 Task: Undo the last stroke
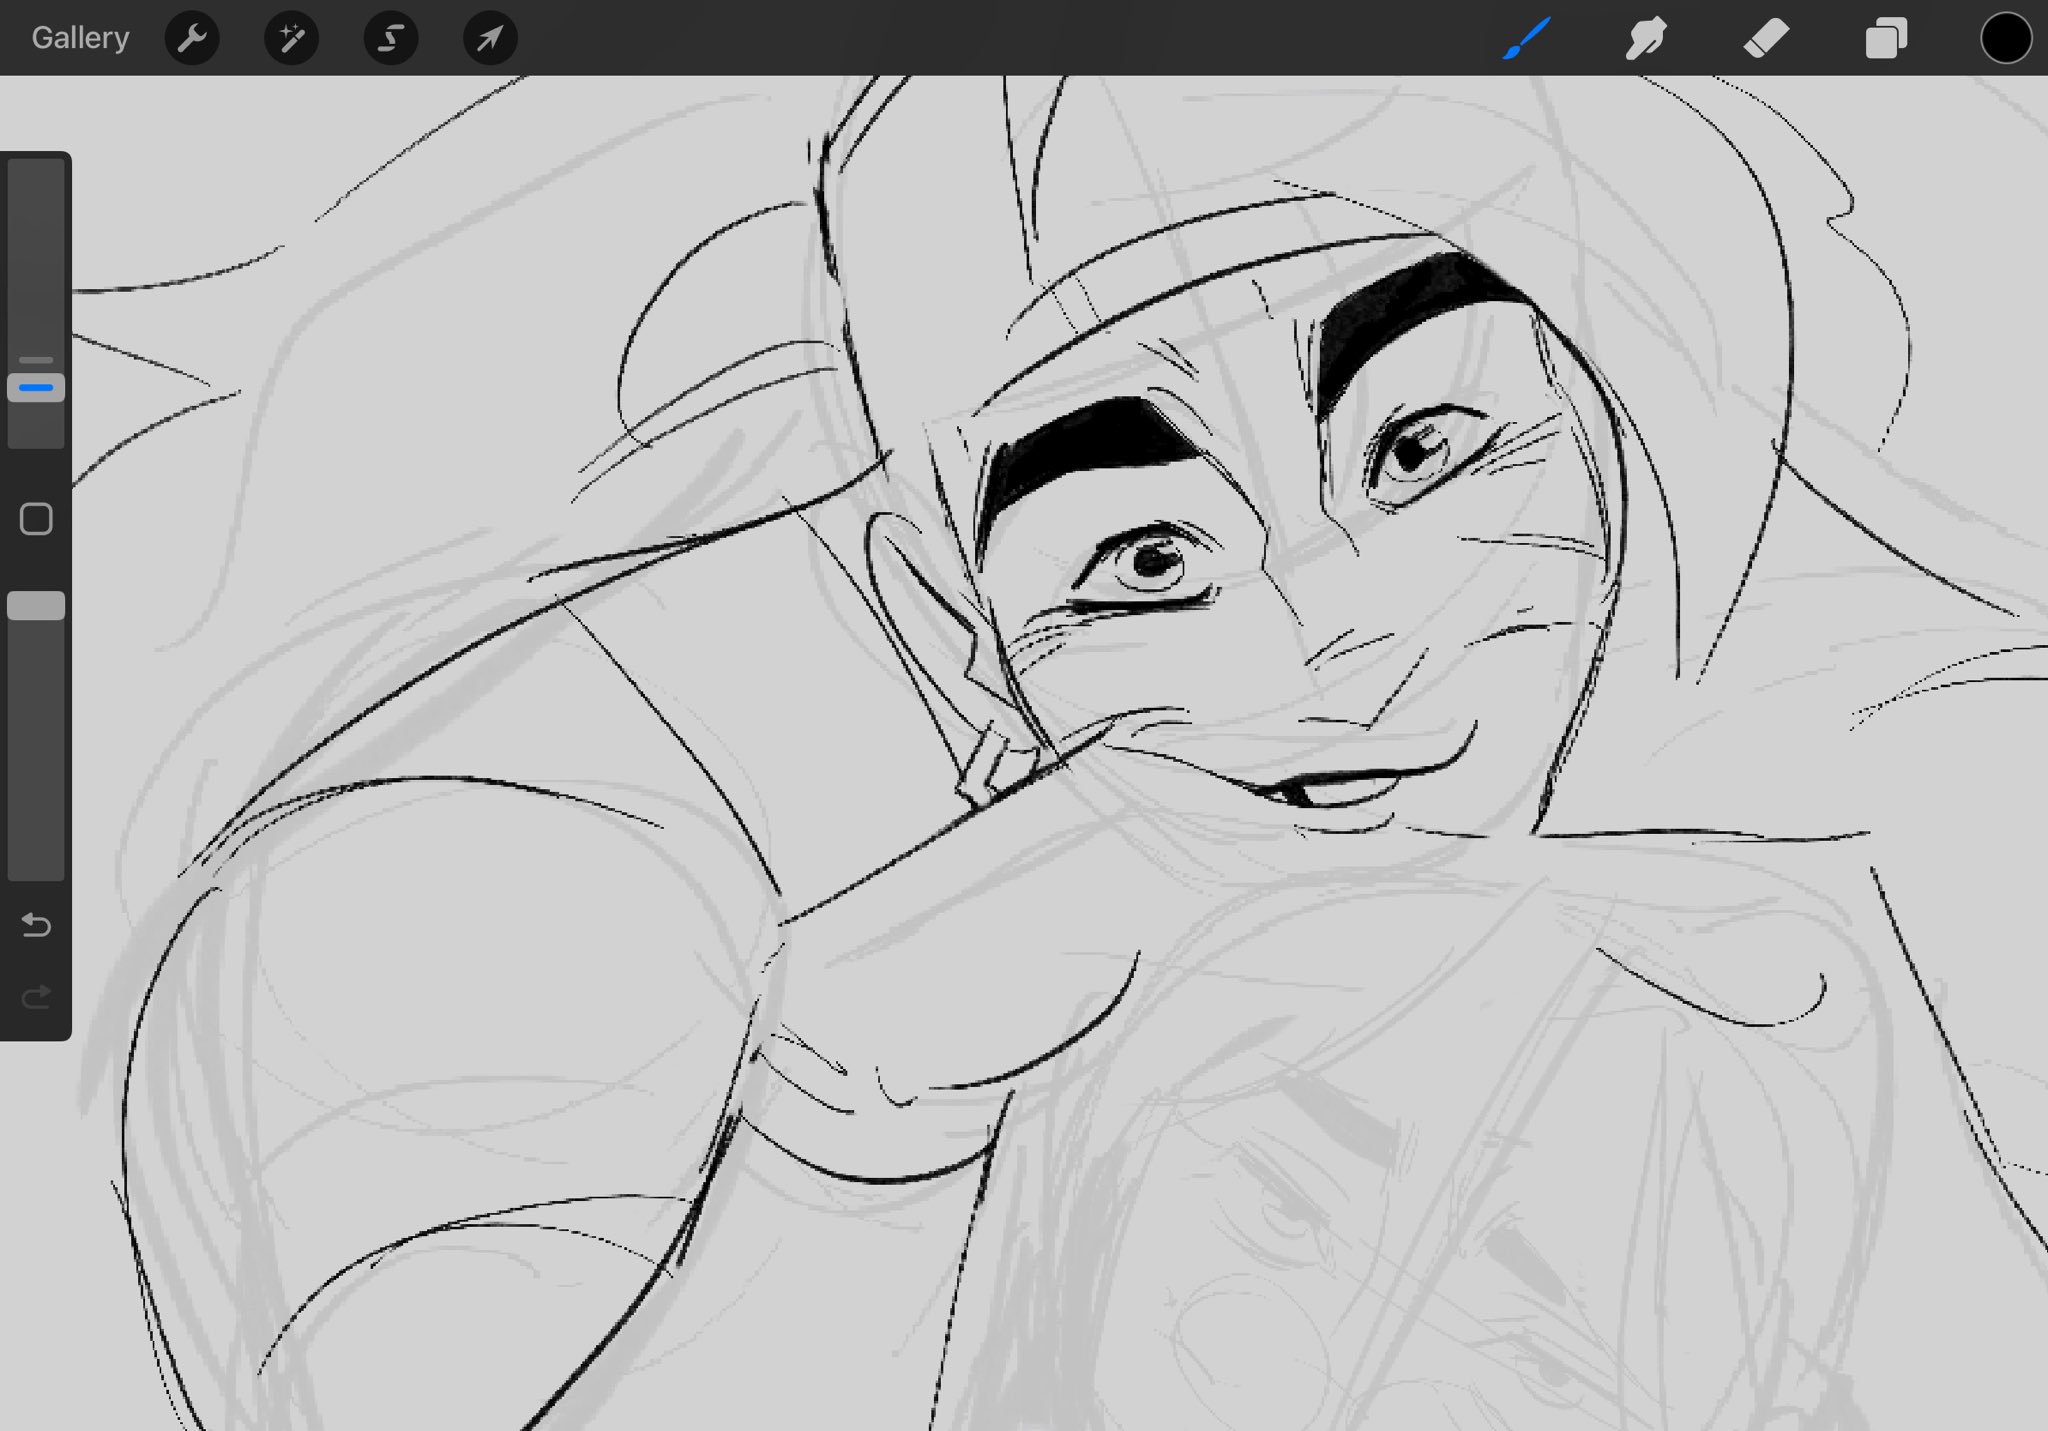tap(36, 925)
